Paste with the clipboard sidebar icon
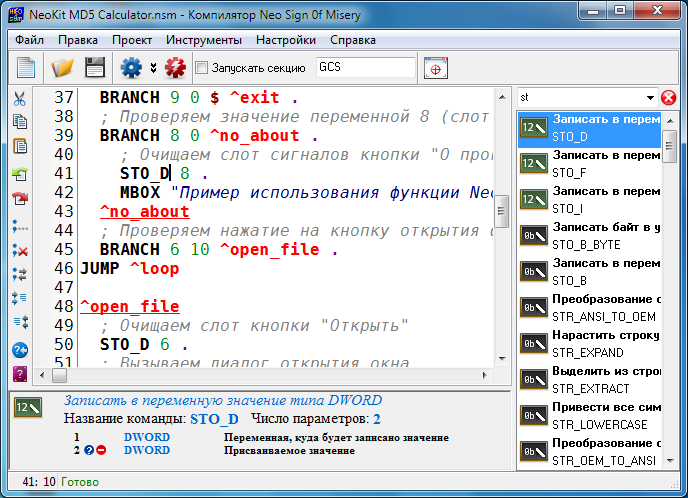 (20, 146)
